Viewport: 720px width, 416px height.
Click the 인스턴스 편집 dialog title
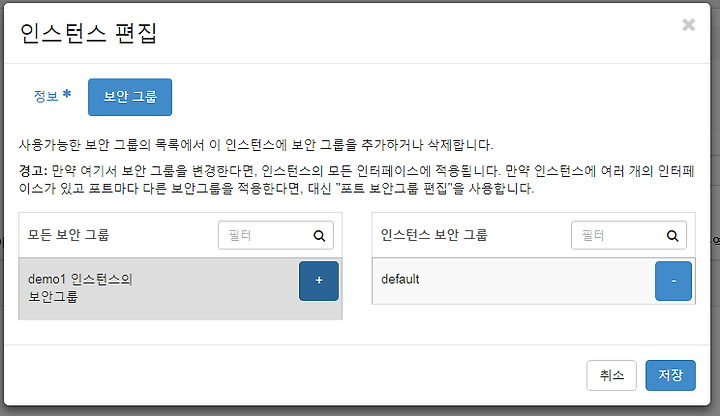[89, 33]
